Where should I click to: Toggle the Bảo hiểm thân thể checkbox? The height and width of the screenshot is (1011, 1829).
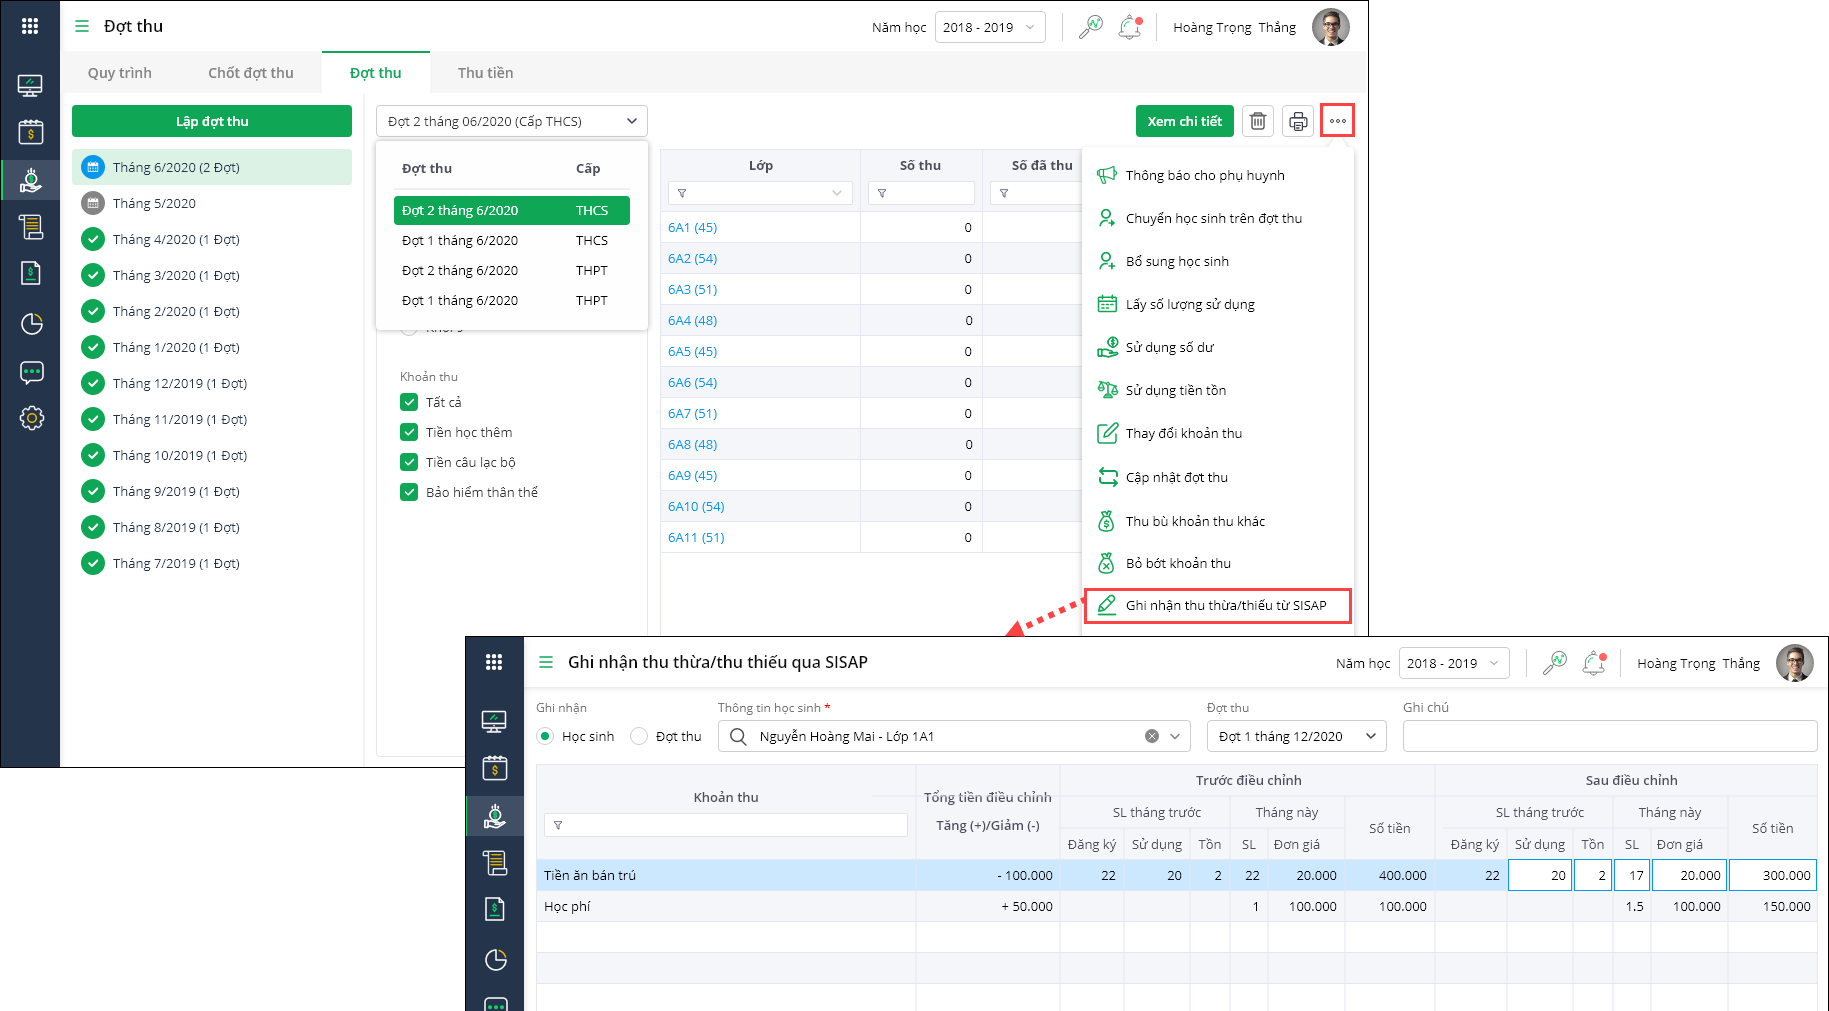[x=409, y=492]
